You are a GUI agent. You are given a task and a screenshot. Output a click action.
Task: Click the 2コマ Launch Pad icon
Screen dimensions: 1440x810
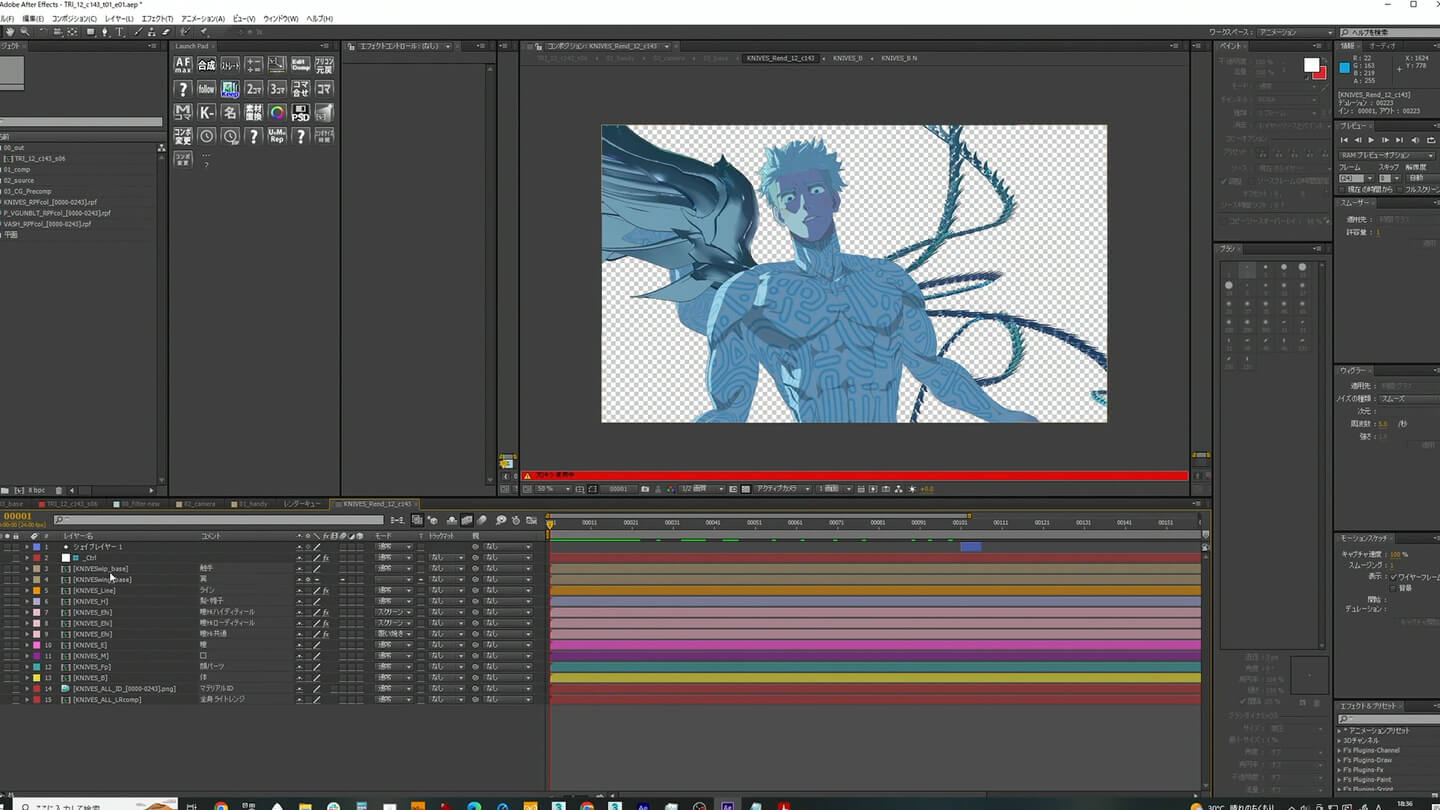coord(254,88)
